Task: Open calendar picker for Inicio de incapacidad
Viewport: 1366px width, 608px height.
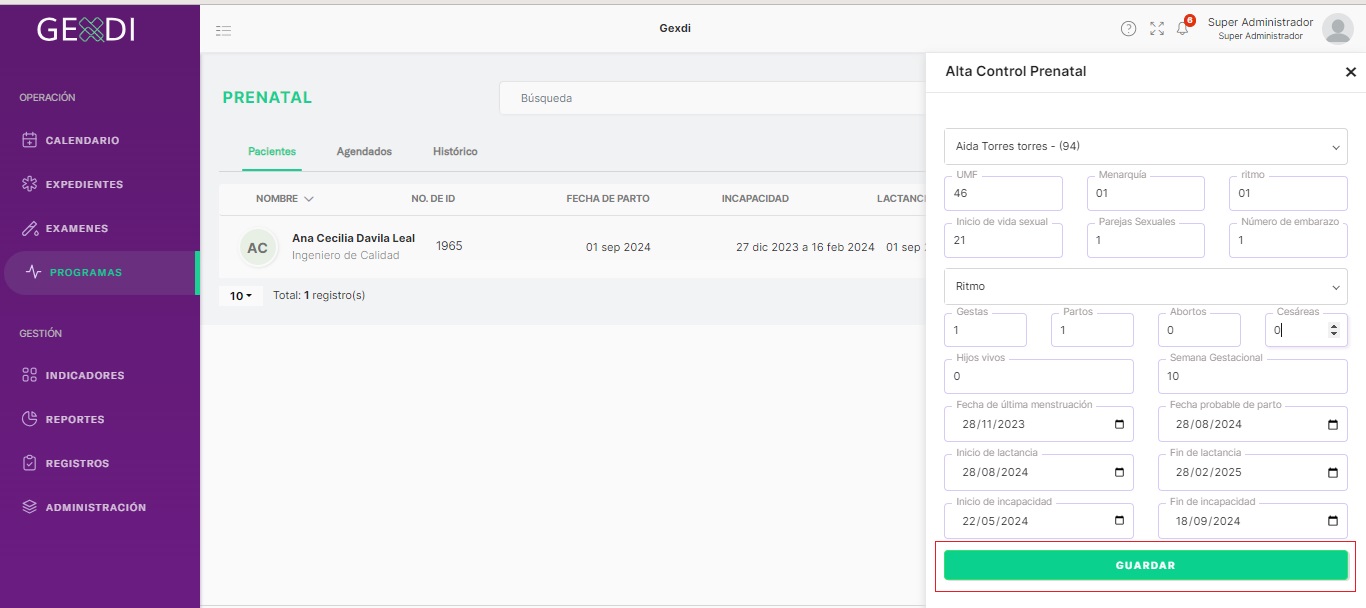Action: (1119, 521)
